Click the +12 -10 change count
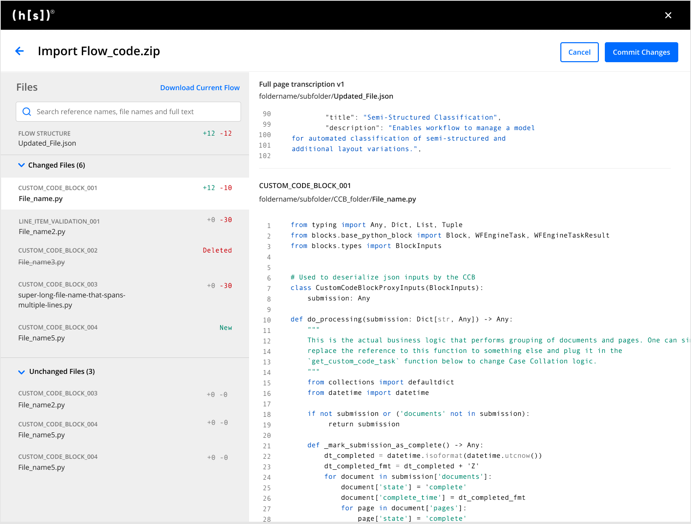This screenshot has height=524, width=691. pos(217,188)
